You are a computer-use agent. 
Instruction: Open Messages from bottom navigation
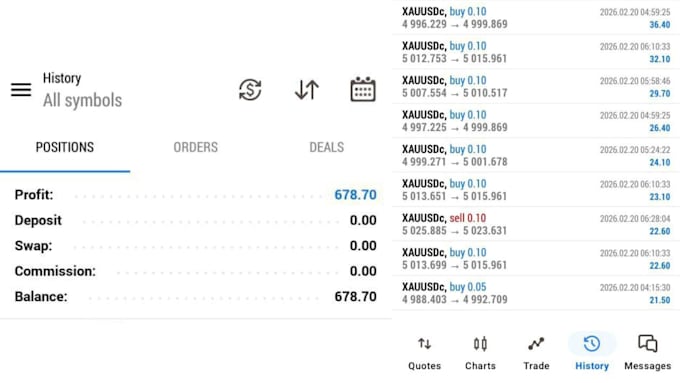(647, 354)
